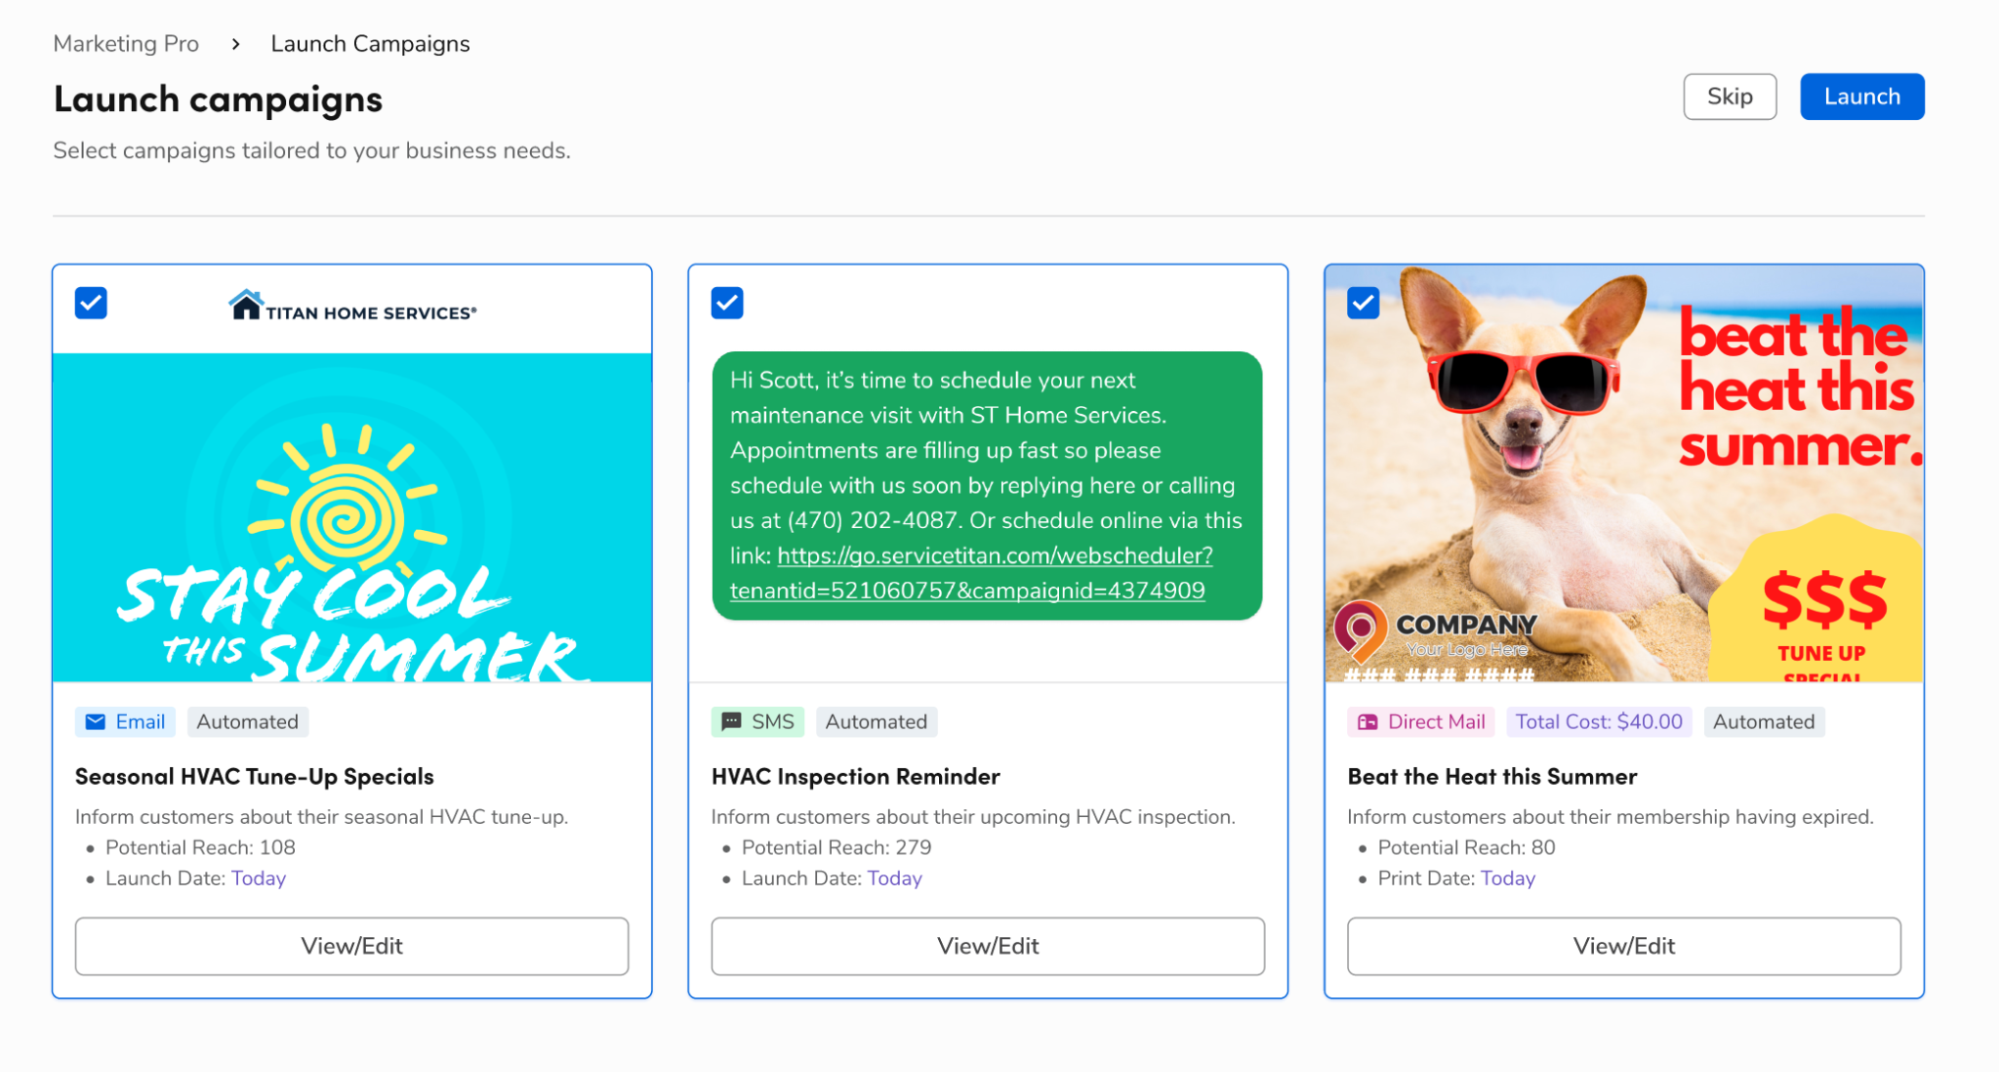Click the Automated tag on the Email card
This screenshot has width=1999, height=1072.
tap(247, 722)
